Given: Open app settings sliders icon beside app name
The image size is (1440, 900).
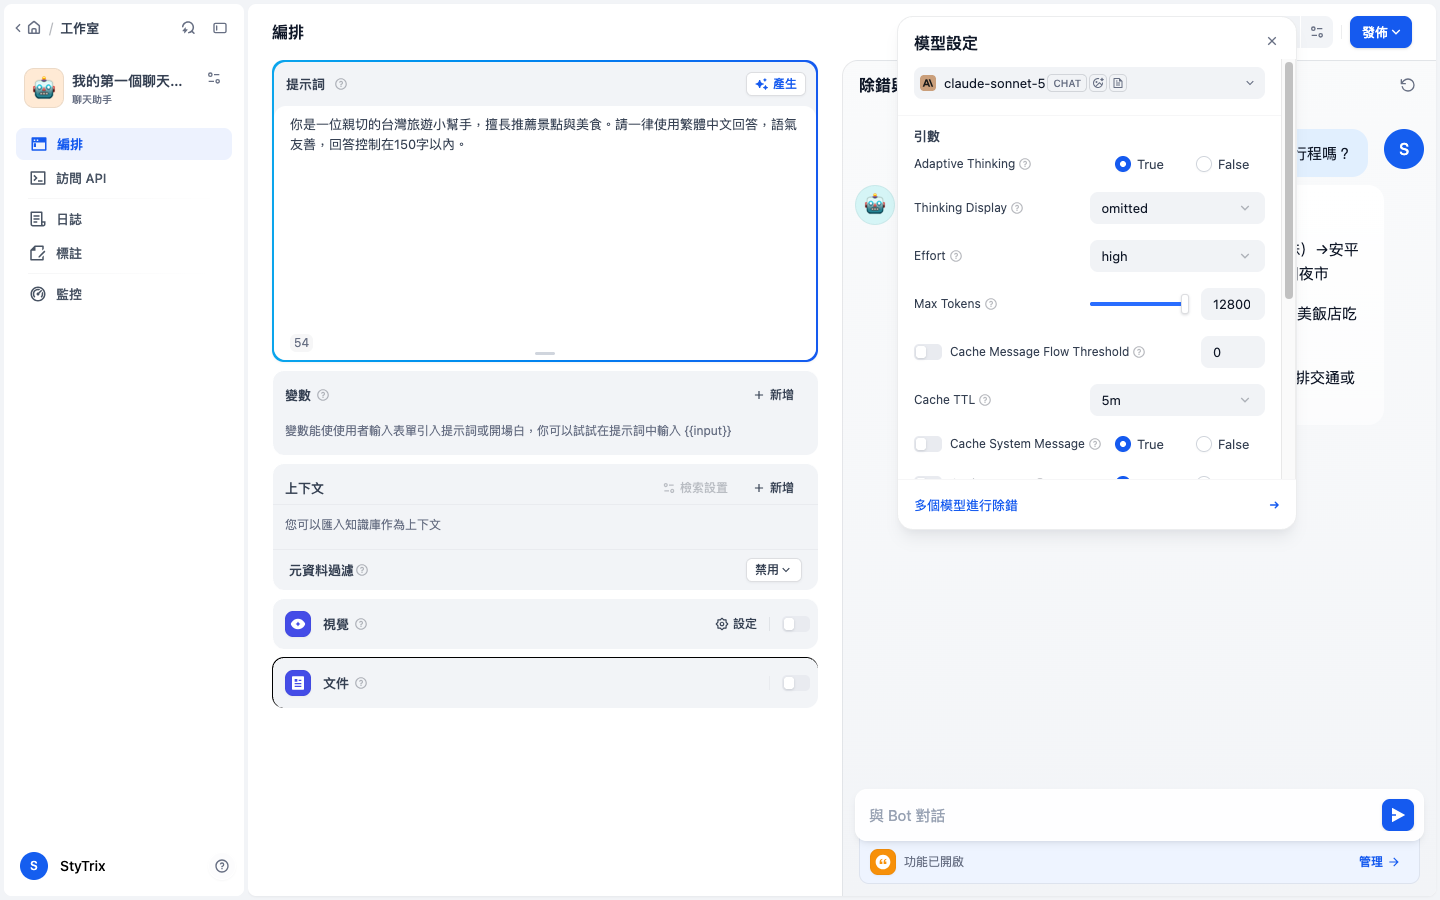Looking at the screenshot, I should 214,78.
